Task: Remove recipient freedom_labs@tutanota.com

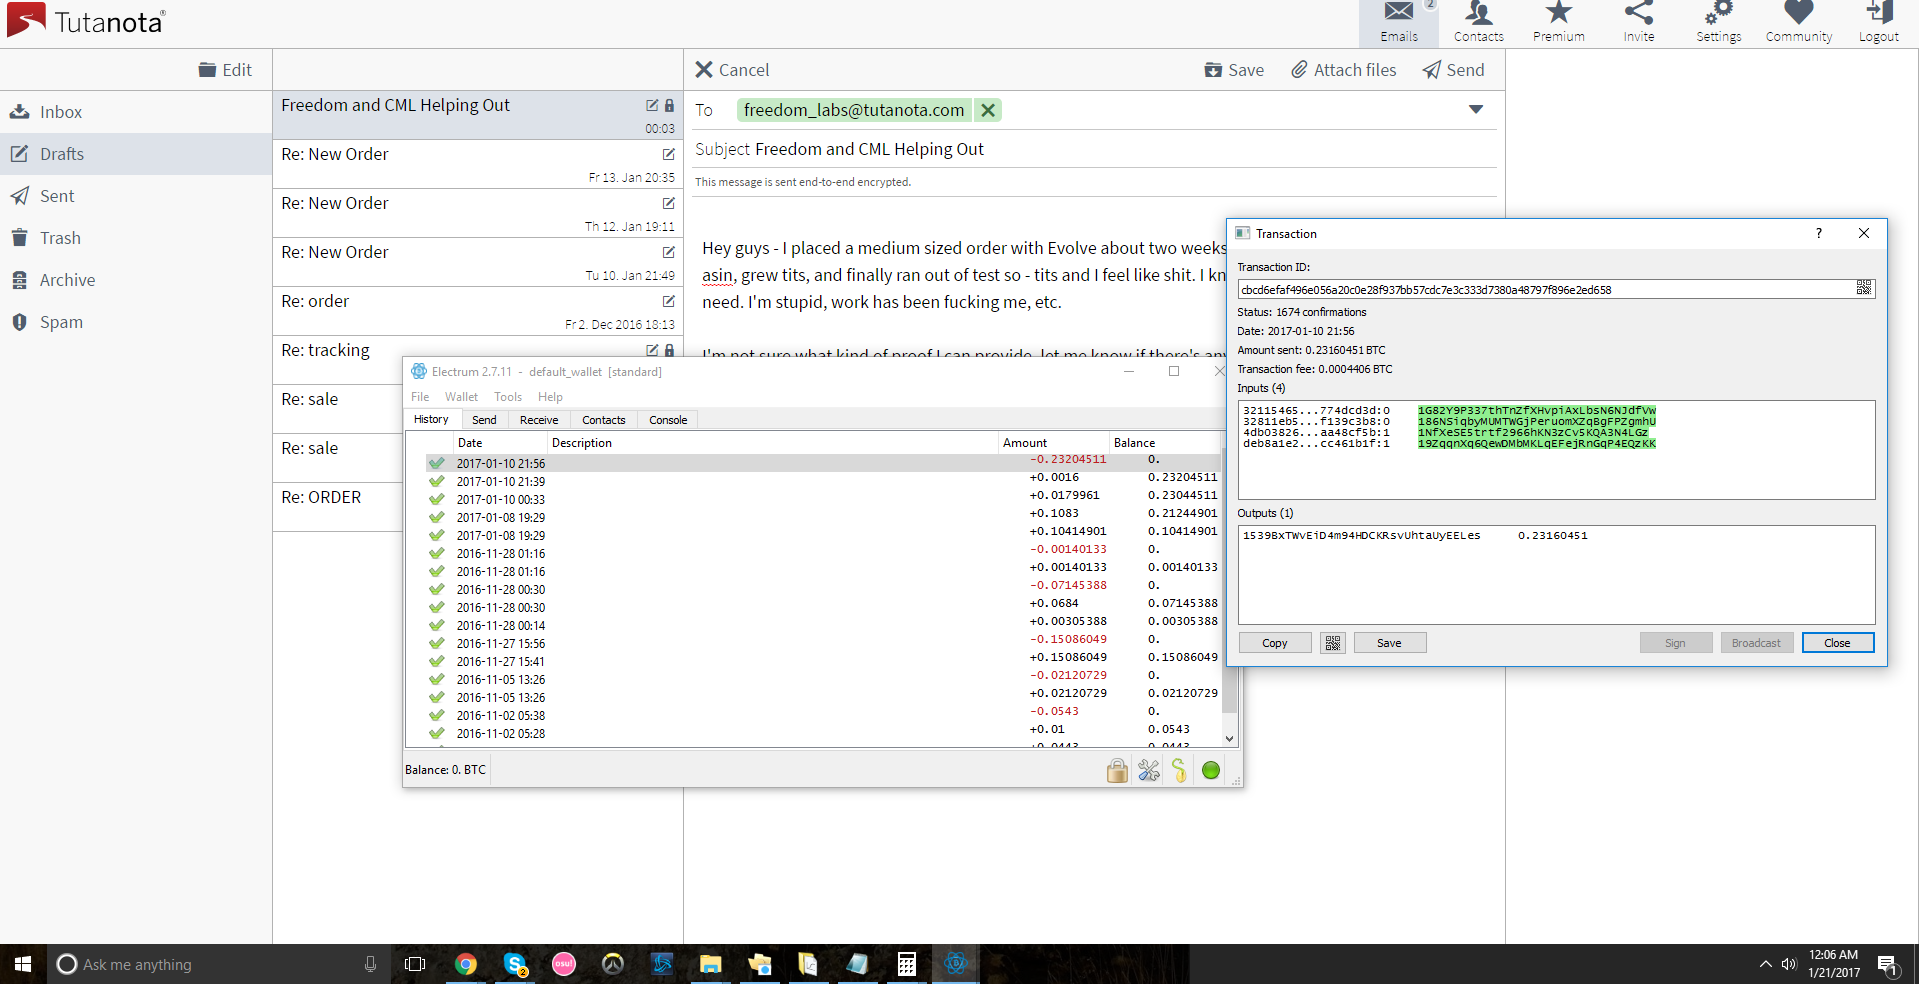Action: click(988, 110)
